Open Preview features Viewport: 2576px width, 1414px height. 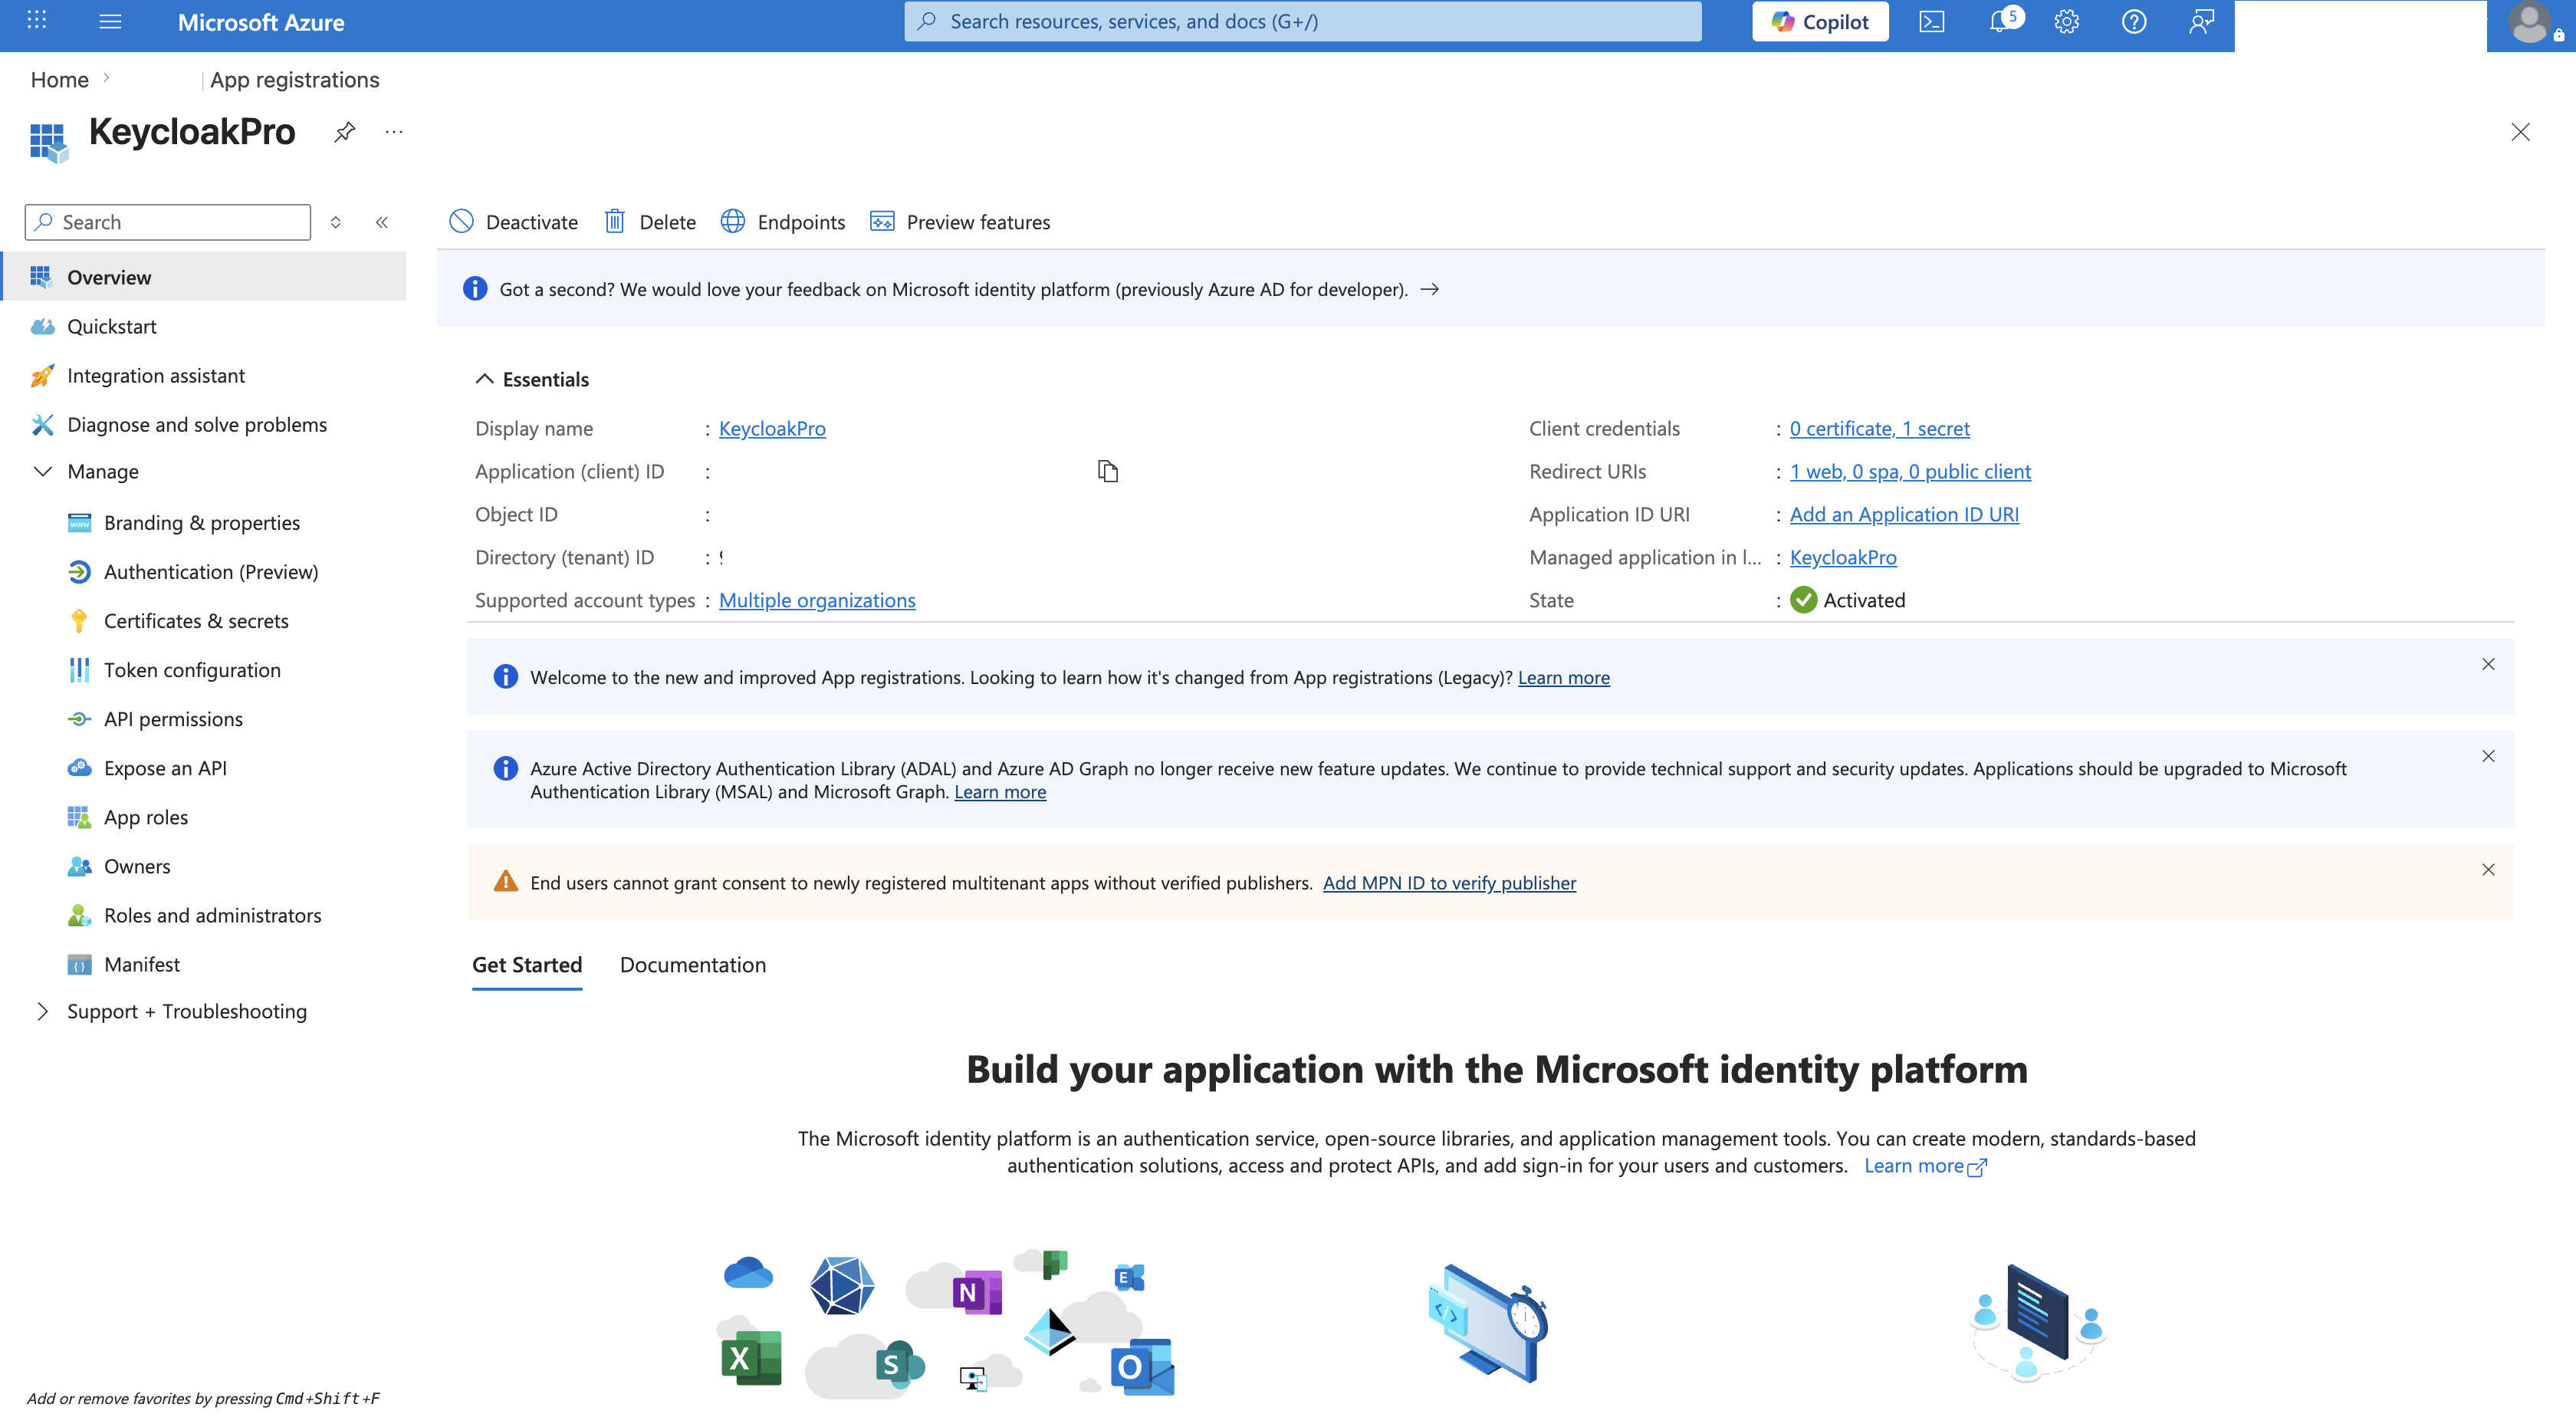pos(960,222)
